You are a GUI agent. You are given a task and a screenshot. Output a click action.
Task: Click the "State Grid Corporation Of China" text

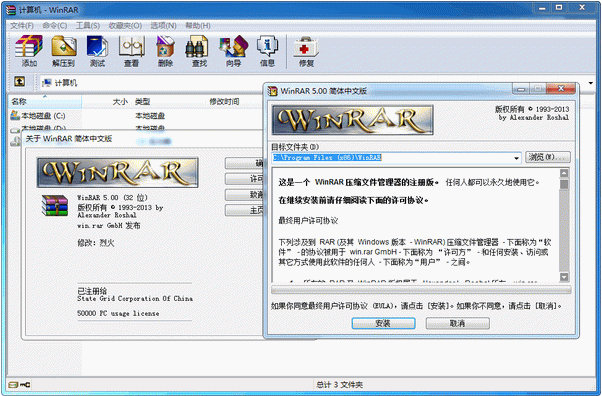135,298
